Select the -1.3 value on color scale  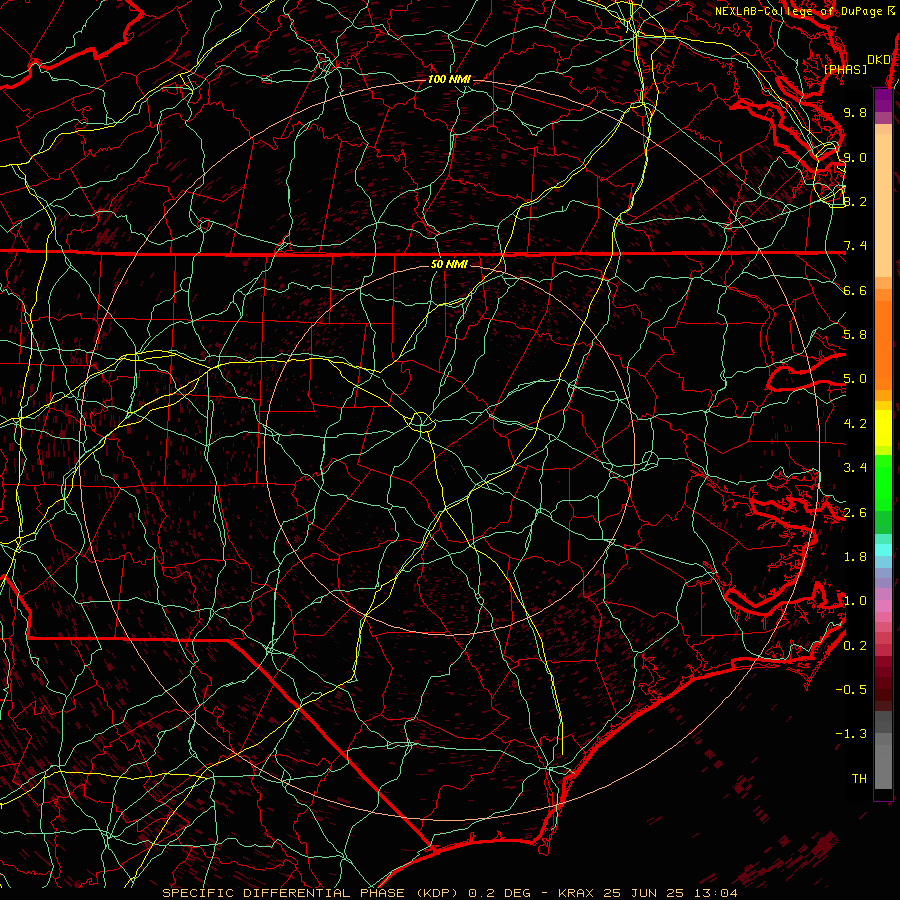pos(851,734)
